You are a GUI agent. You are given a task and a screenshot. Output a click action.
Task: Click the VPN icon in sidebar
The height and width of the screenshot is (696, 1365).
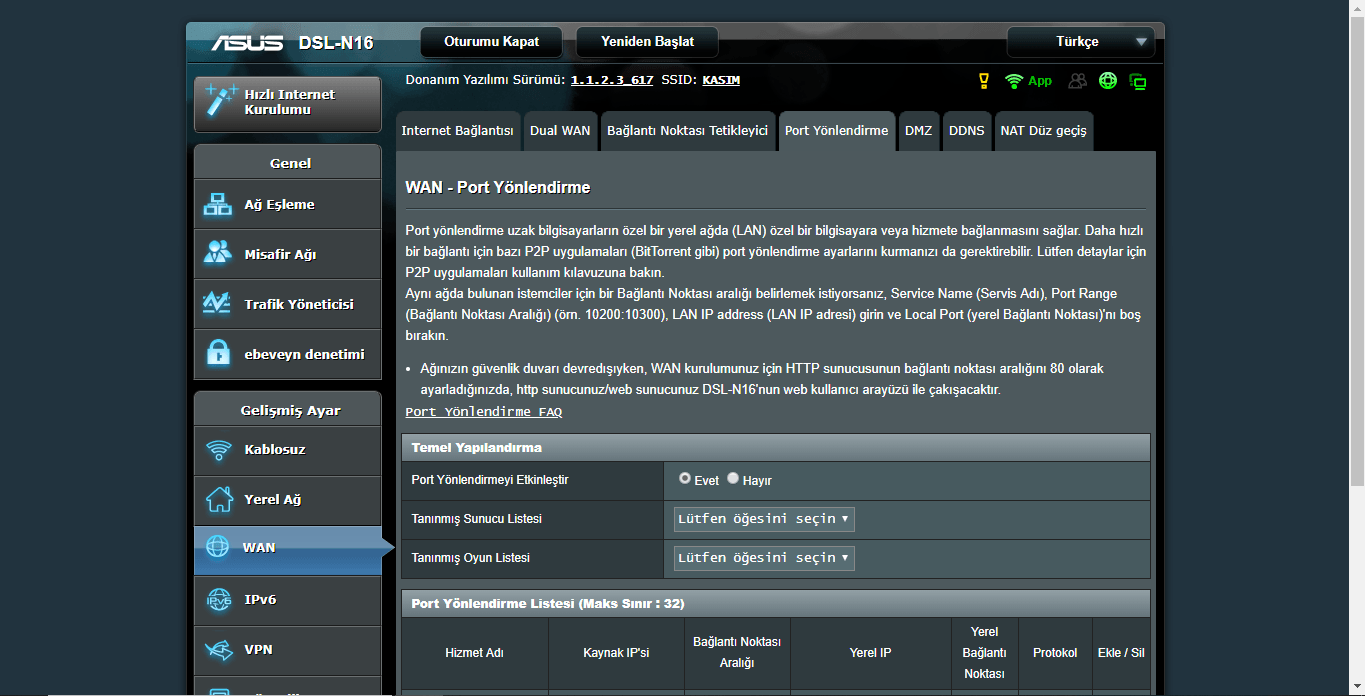[218, 650]
